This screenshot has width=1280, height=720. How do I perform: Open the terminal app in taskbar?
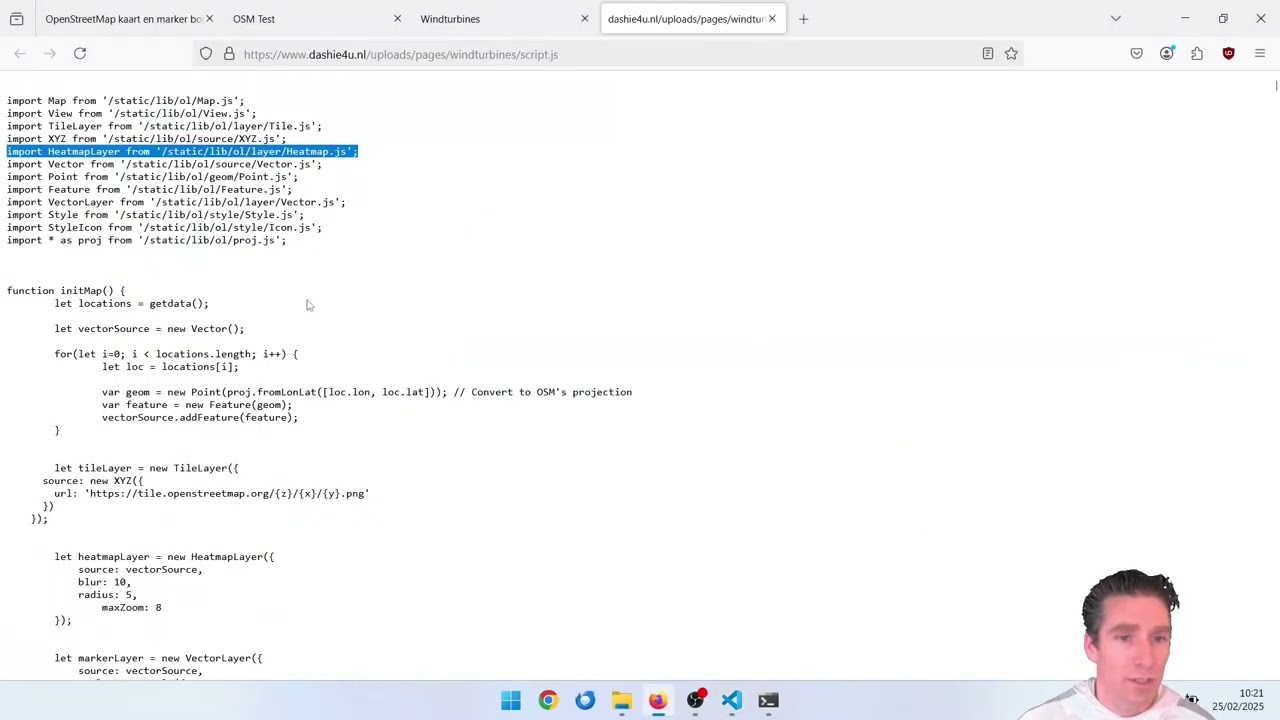click(x=768, y=700)
